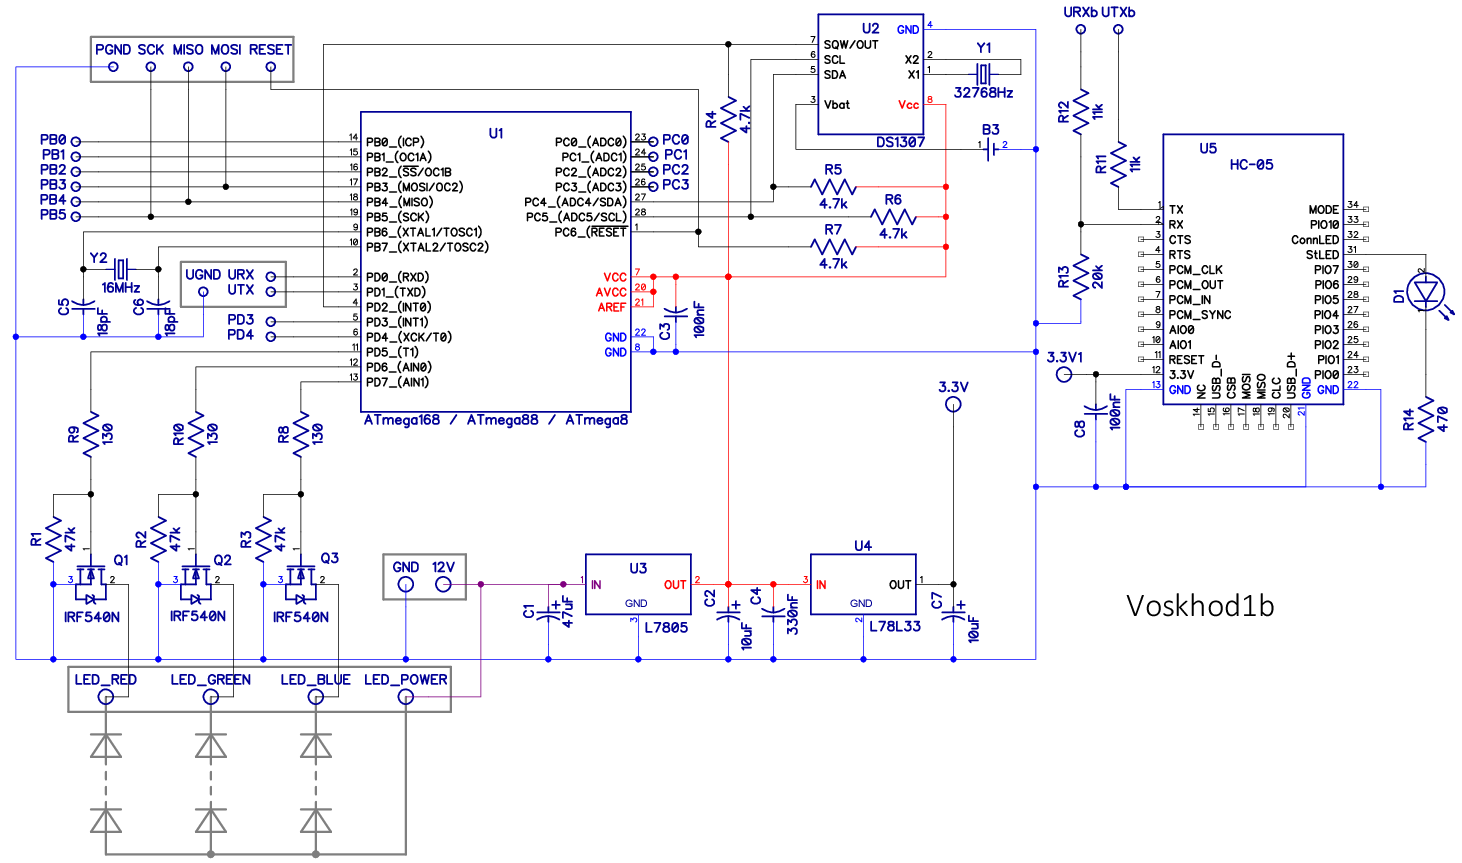Click the 3.3V output terminal

click(x=953, y=404)
